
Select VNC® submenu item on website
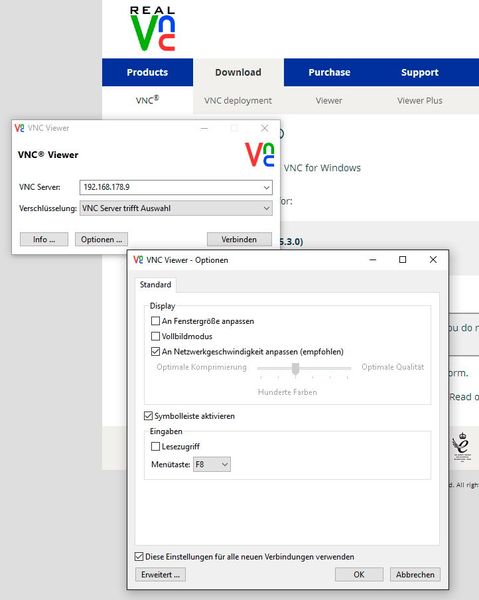[x=147, y=100]
